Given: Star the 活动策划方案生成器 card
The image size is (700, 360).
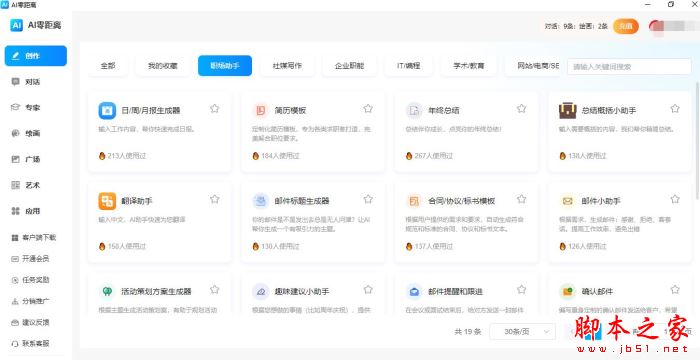Looking at the screenshot, I should (215, 289).
